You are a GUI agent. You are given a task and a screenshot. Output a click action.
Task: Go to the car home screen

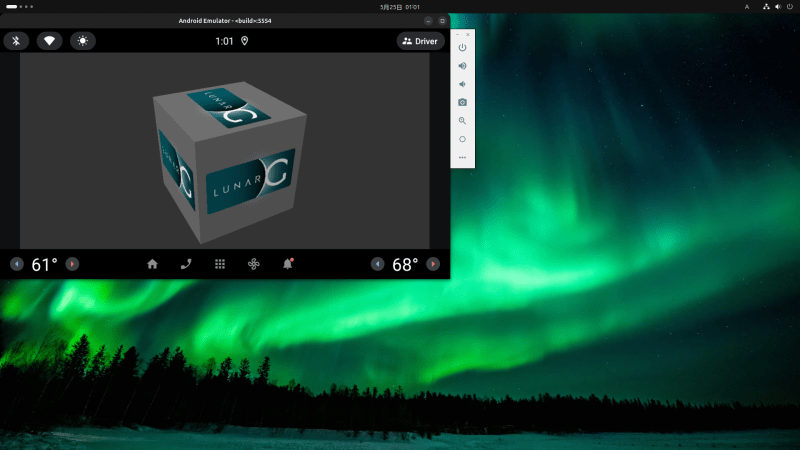tap(152, 264)
